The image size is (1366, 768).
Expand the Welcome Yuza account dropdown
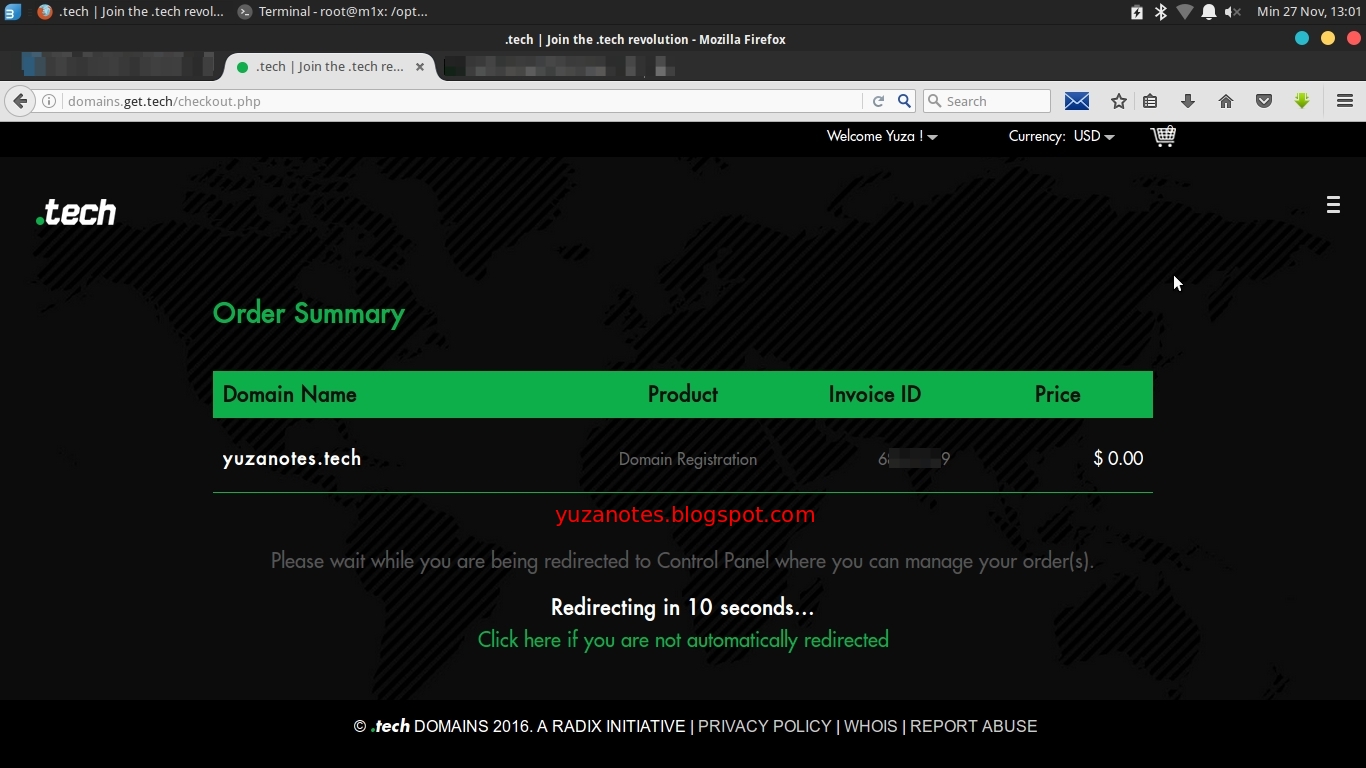882,136
